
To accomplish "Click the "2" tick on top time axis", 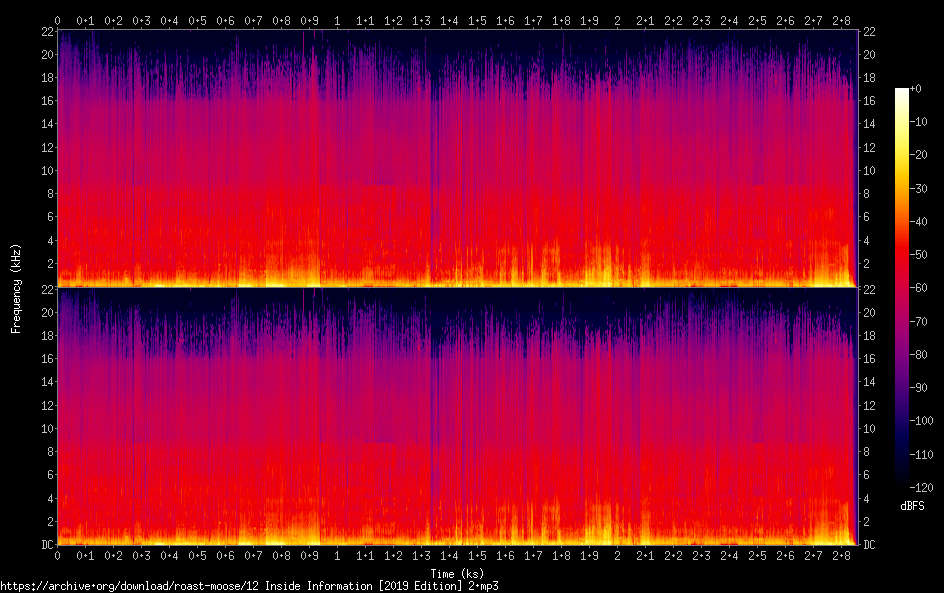I will pos(617,20).
